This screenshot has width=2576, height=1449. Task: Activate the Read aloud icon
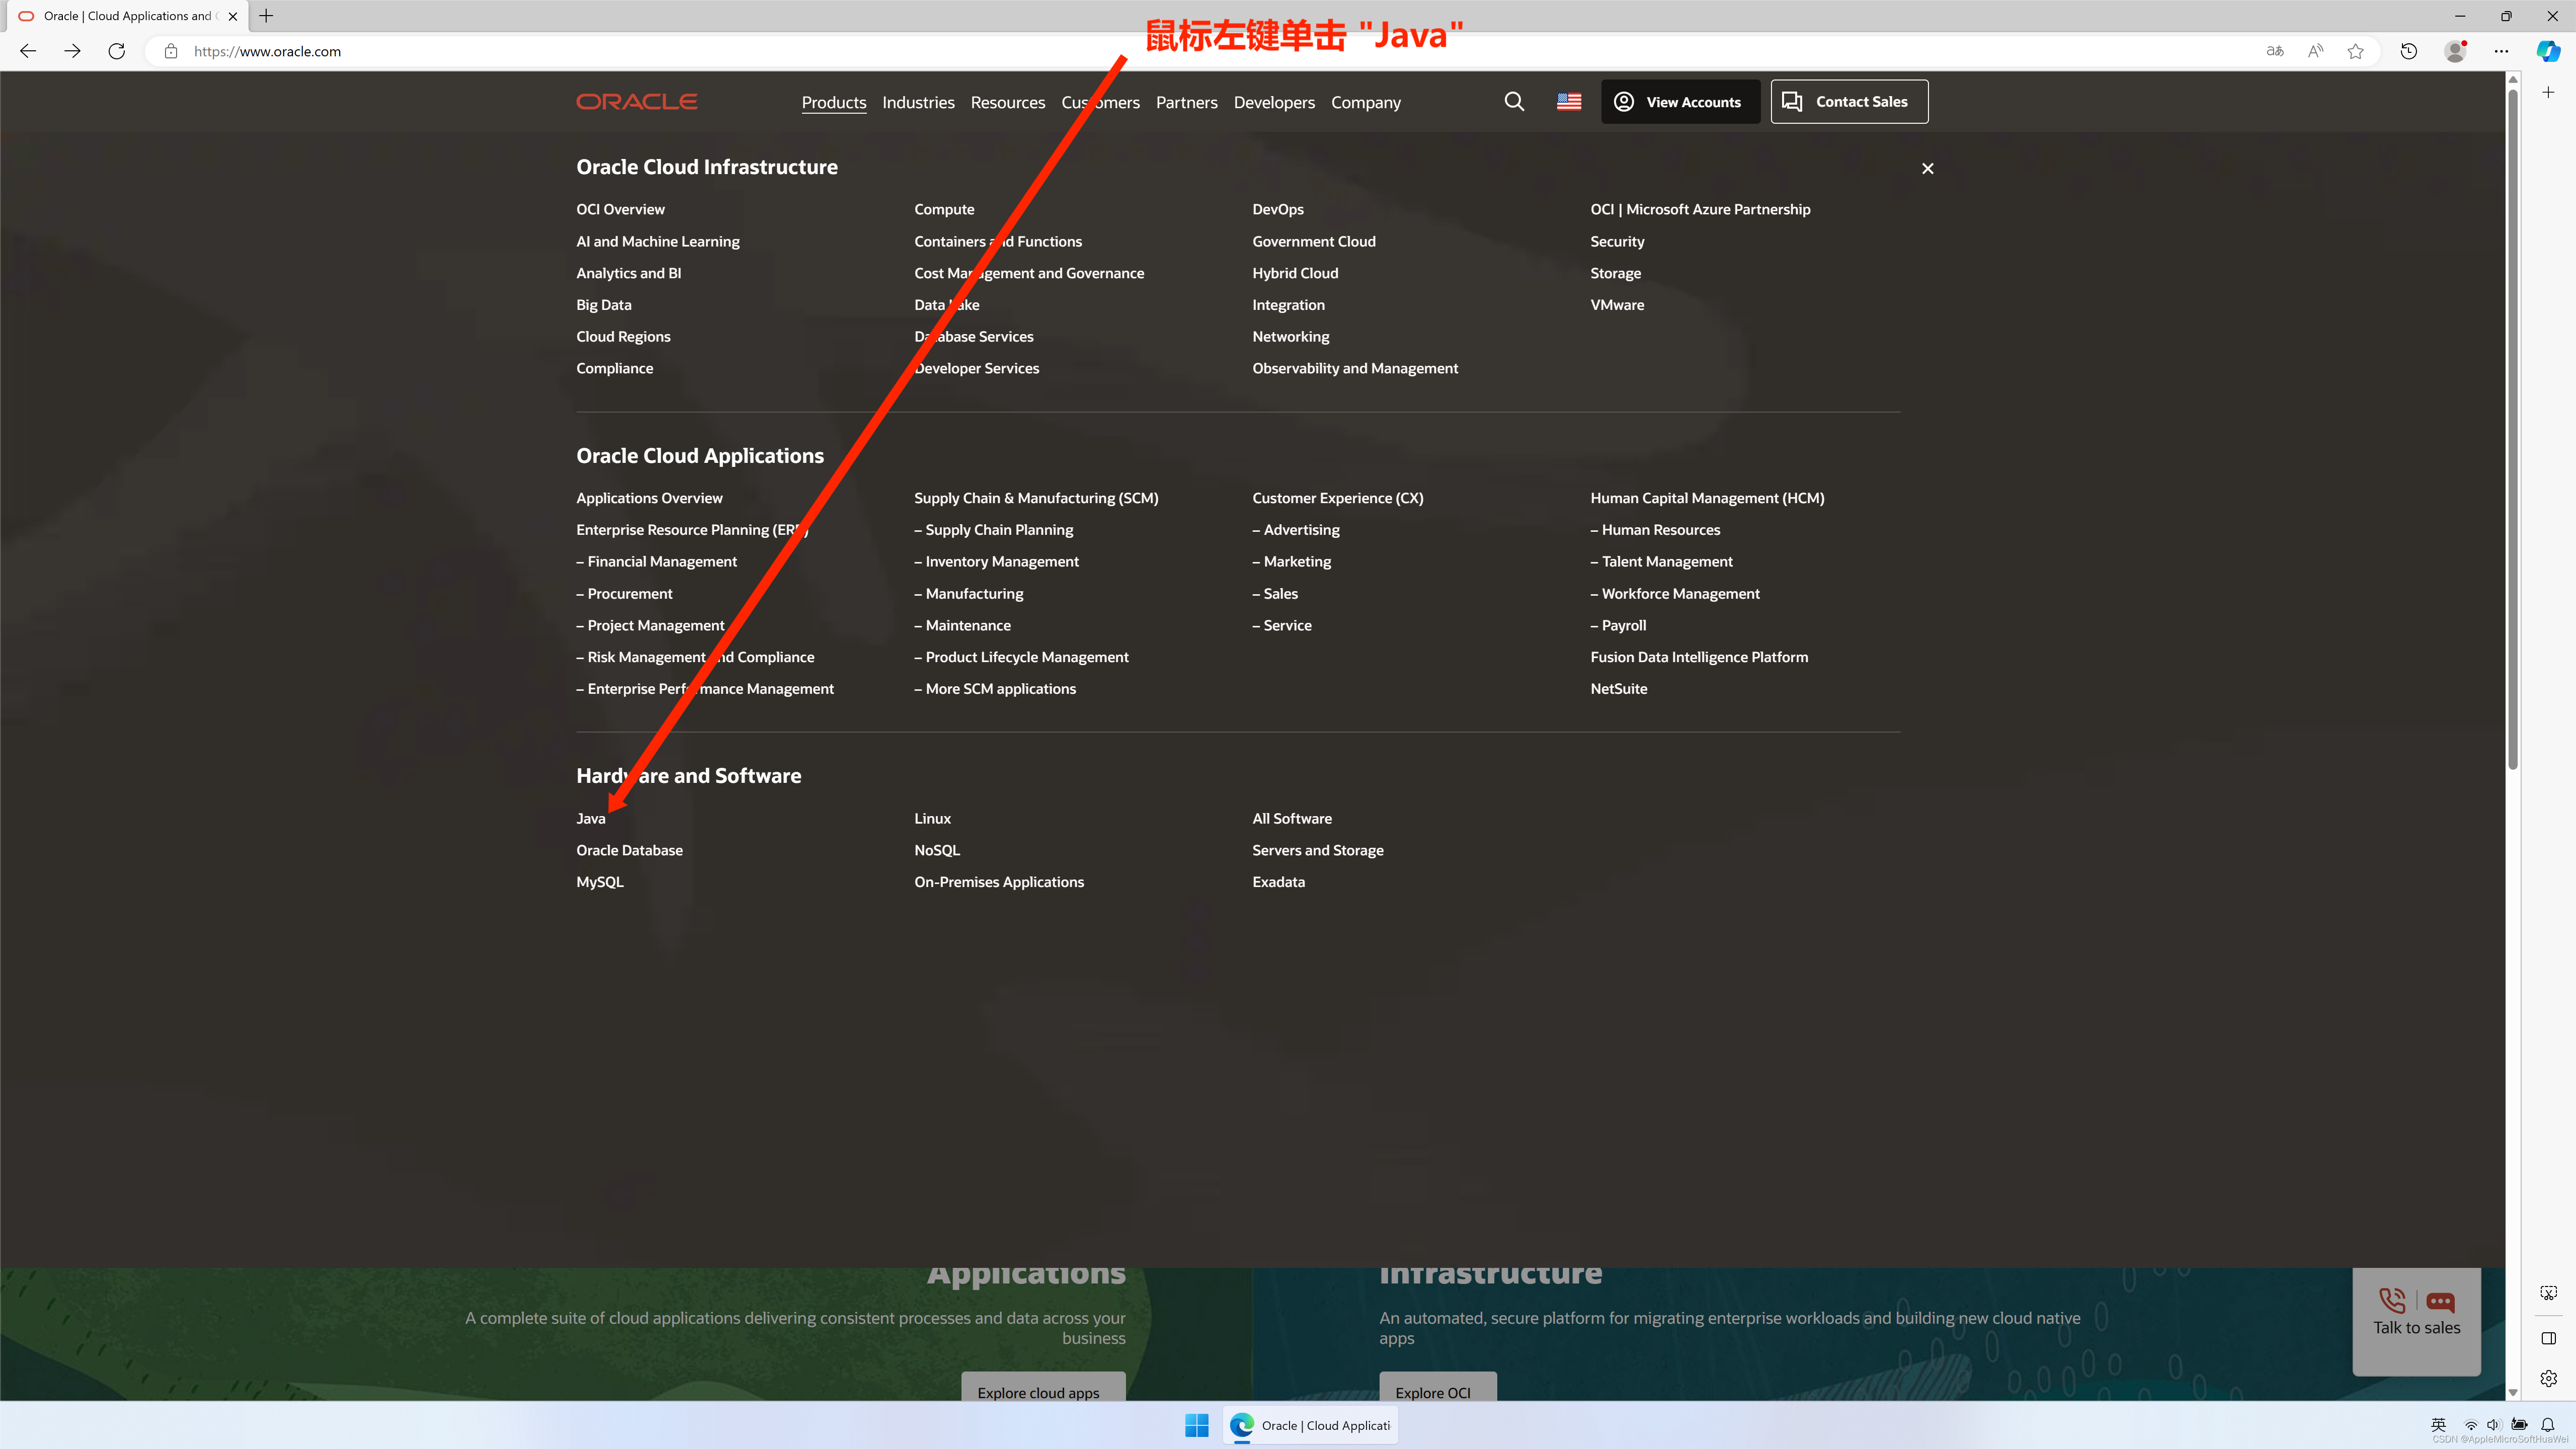point(2314,51)
